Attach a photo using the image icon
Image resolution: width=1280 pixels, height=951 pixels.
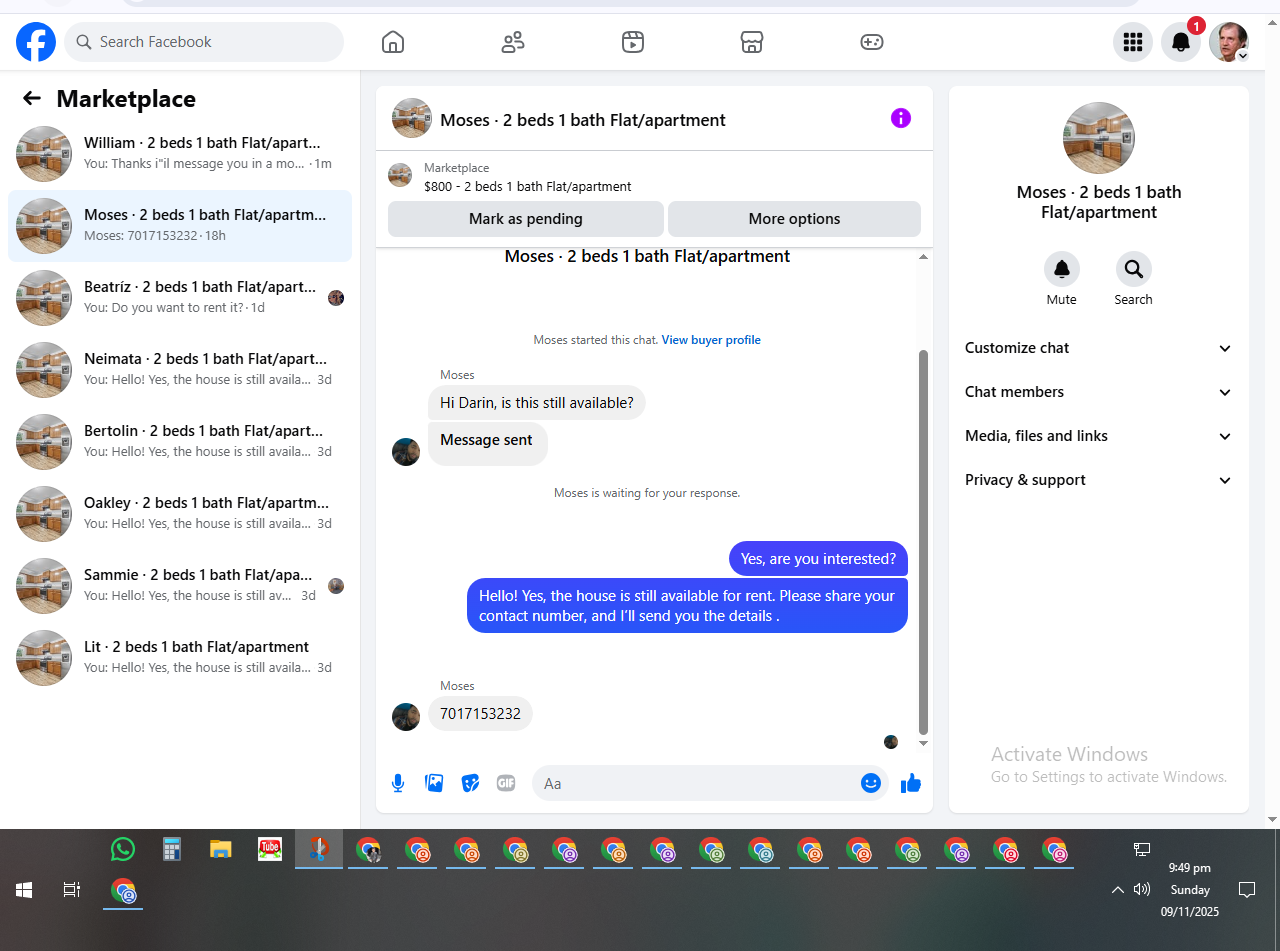click(x=434, y=783)
